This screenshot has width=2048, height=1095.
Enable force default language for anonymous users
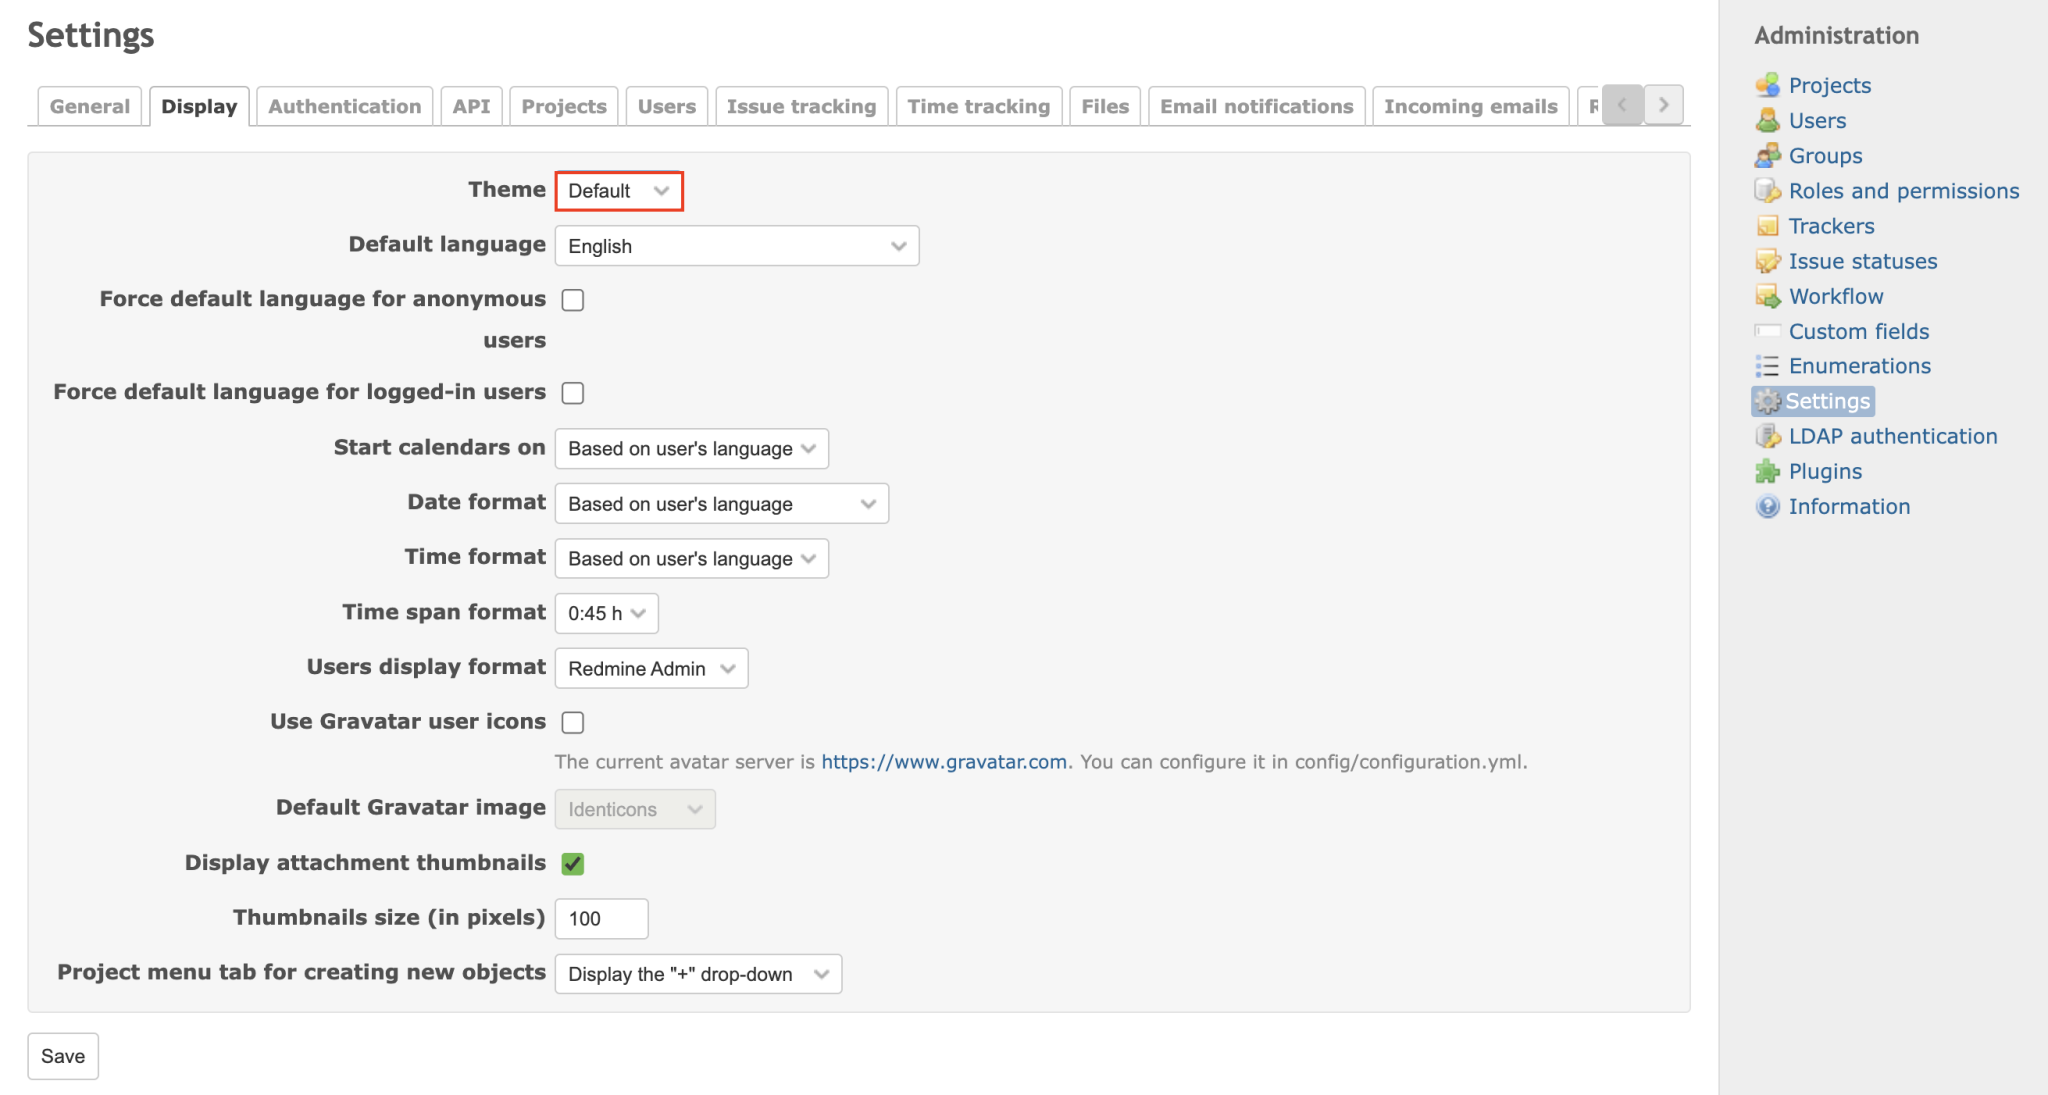(x=573, y=300)
